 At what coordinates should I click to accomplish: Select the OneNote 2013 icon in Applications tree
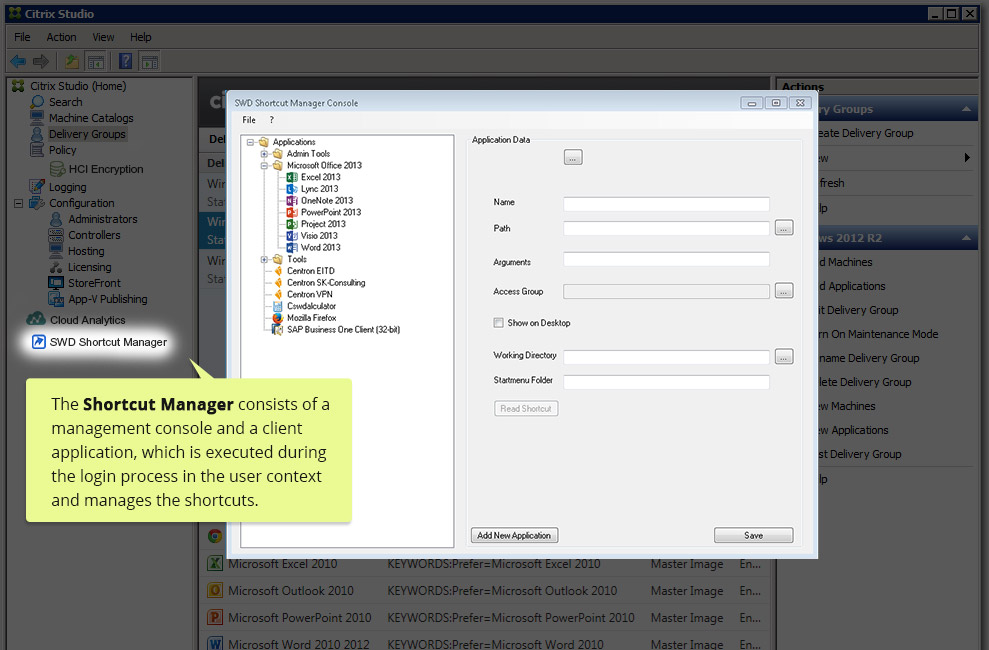pyautogui.click(x=292, y=200)
